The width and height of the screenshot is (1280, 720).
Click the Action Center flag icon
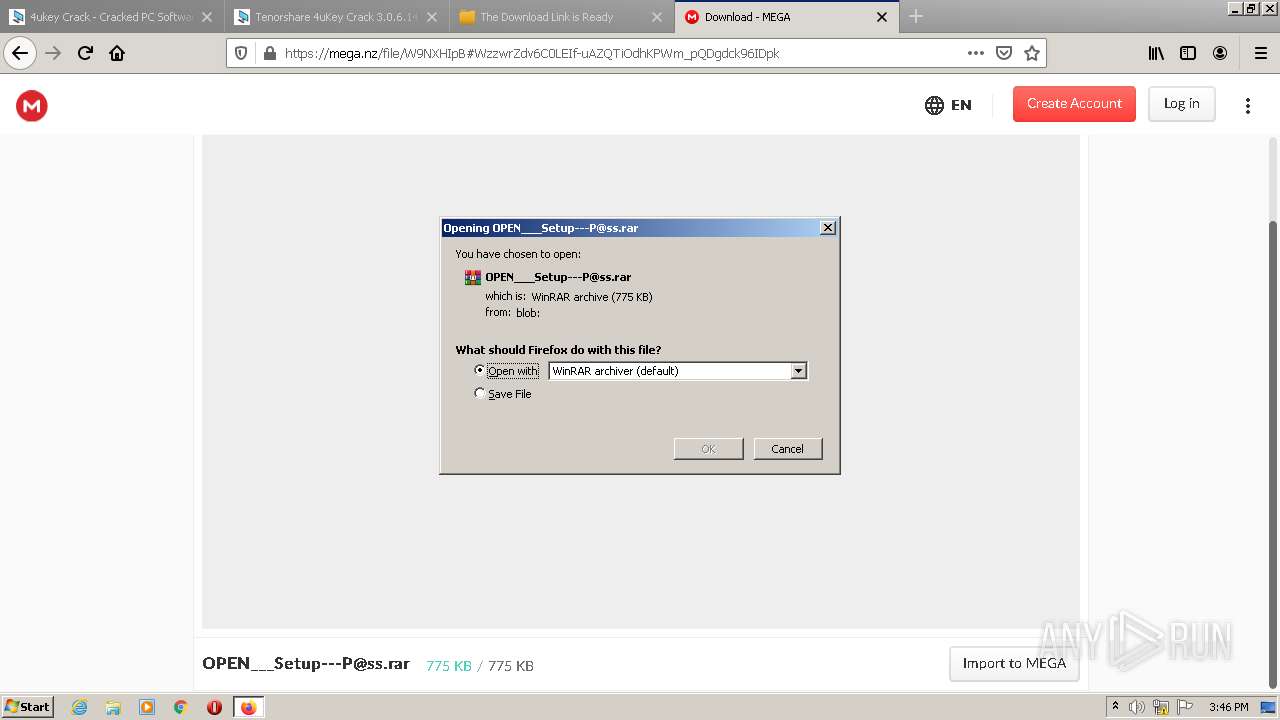(x=1184, y=707)
